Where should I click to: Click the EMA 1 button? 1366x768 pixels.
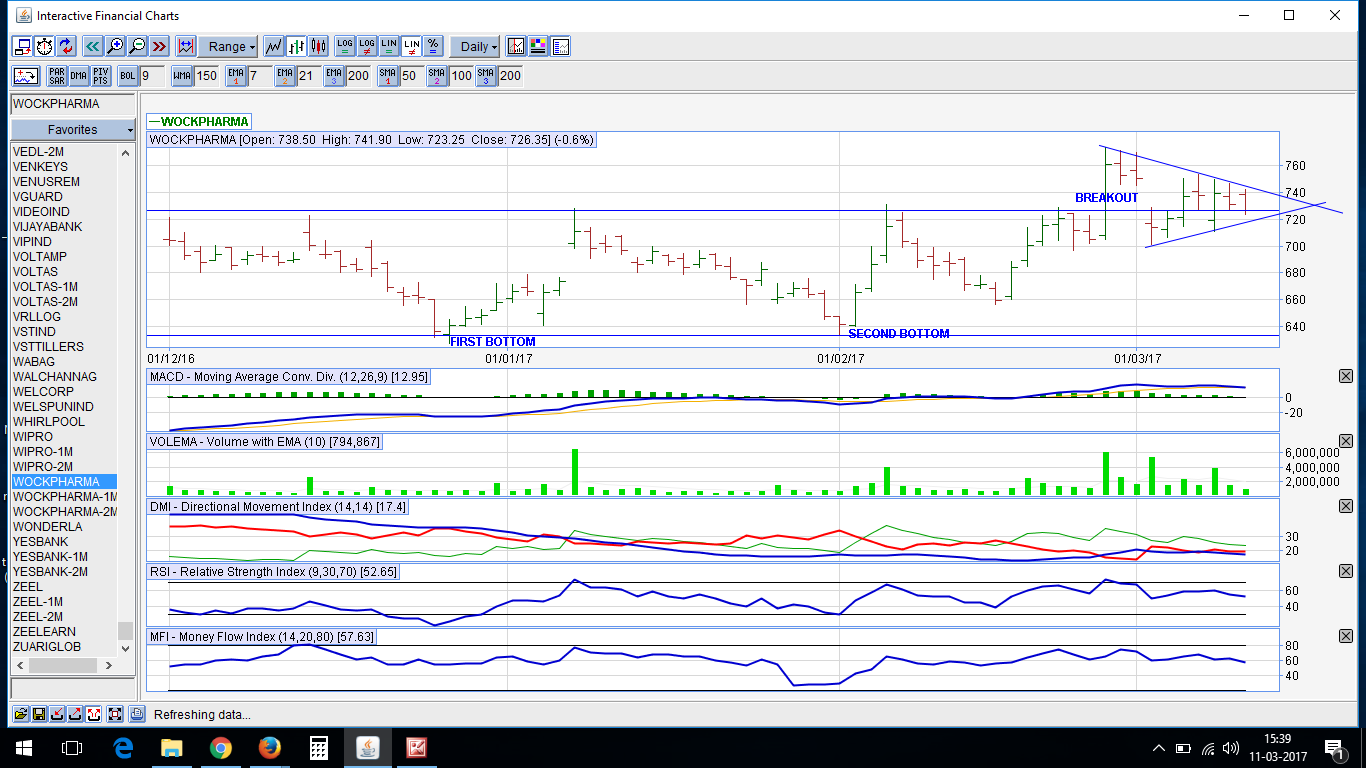click(236, 75)
